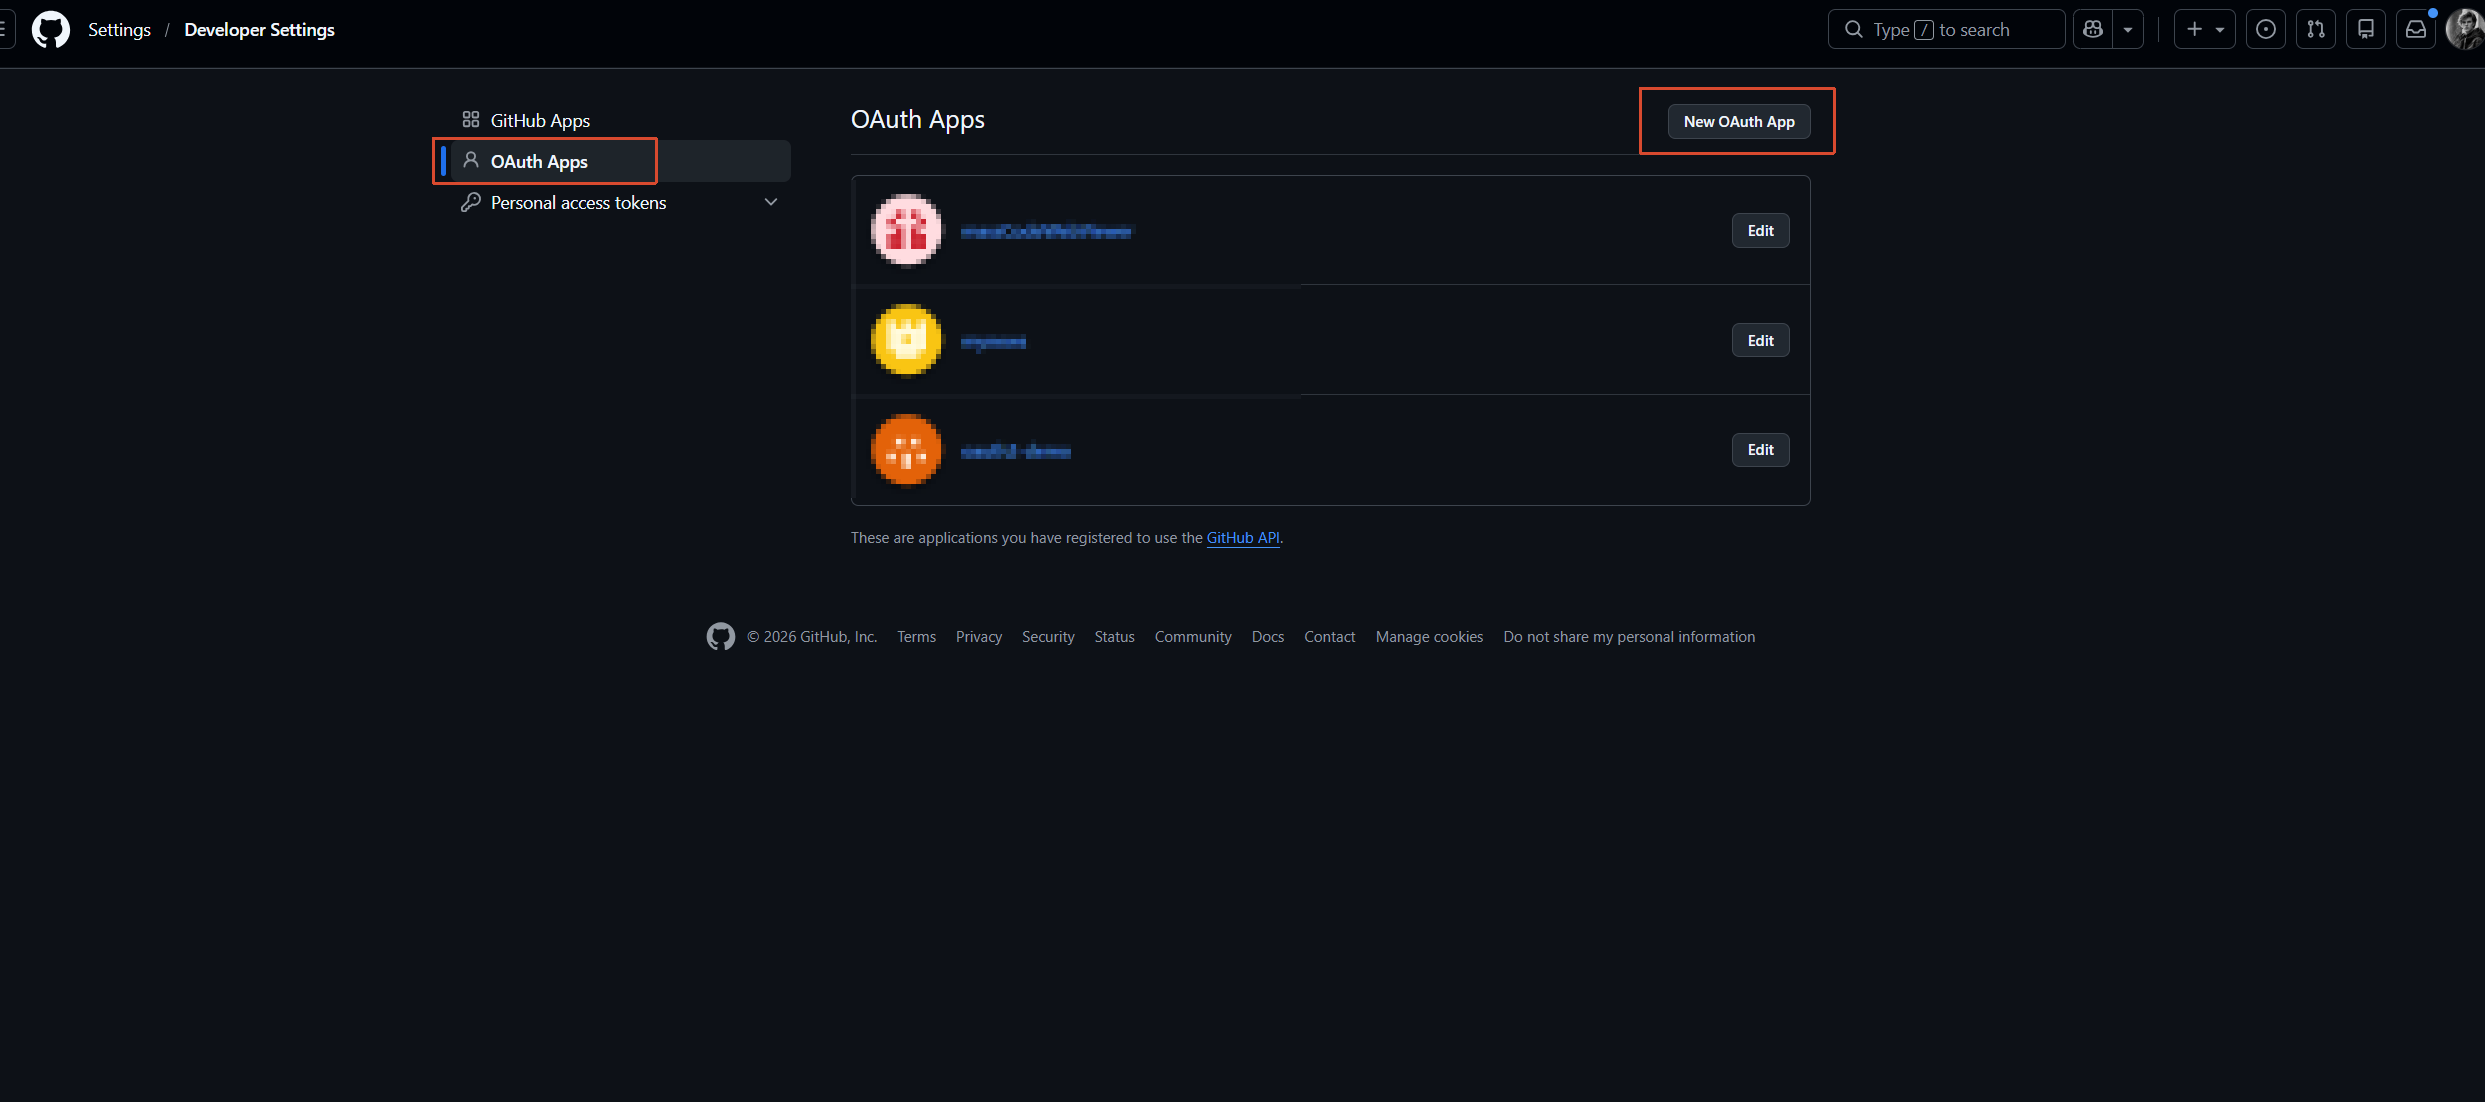The height and width of the screenshot is (1102, 2485).
Task: Open Terms link in footer
Action: point(916,637)
